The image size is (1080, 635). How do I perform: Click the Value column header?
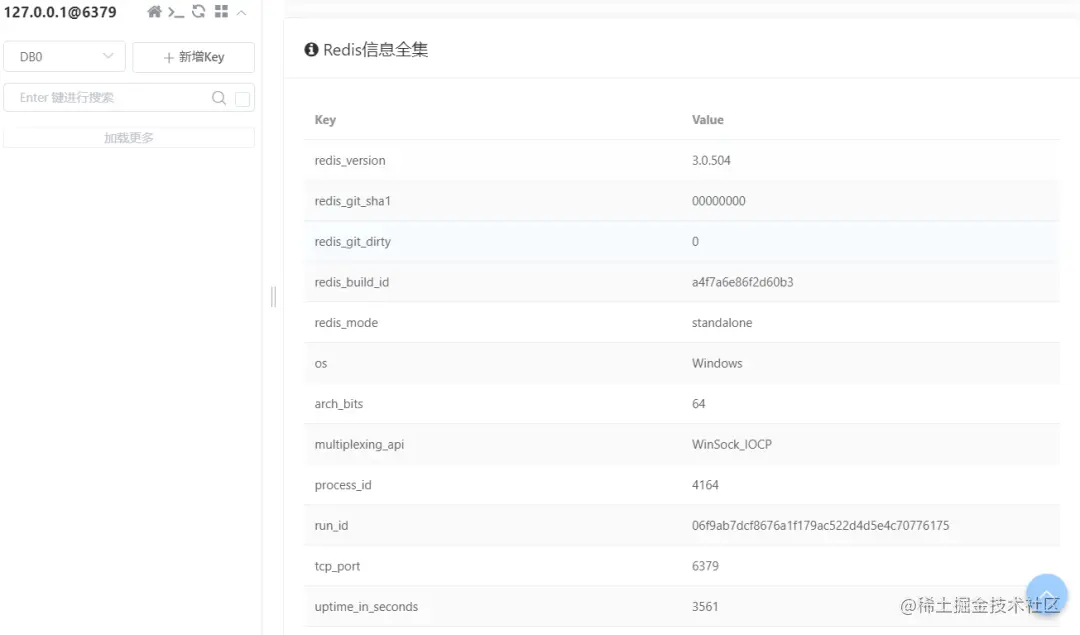(707, 120)
